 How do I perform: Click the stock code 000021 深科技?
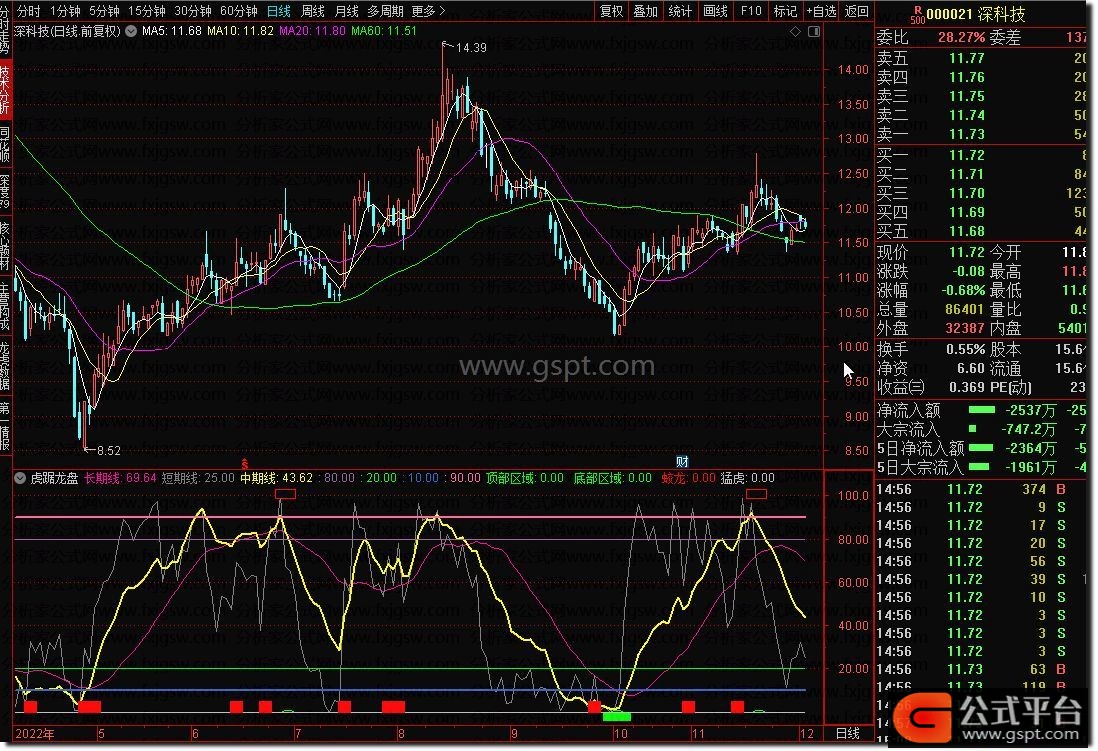pyautogui.click(x=975, y=13)
